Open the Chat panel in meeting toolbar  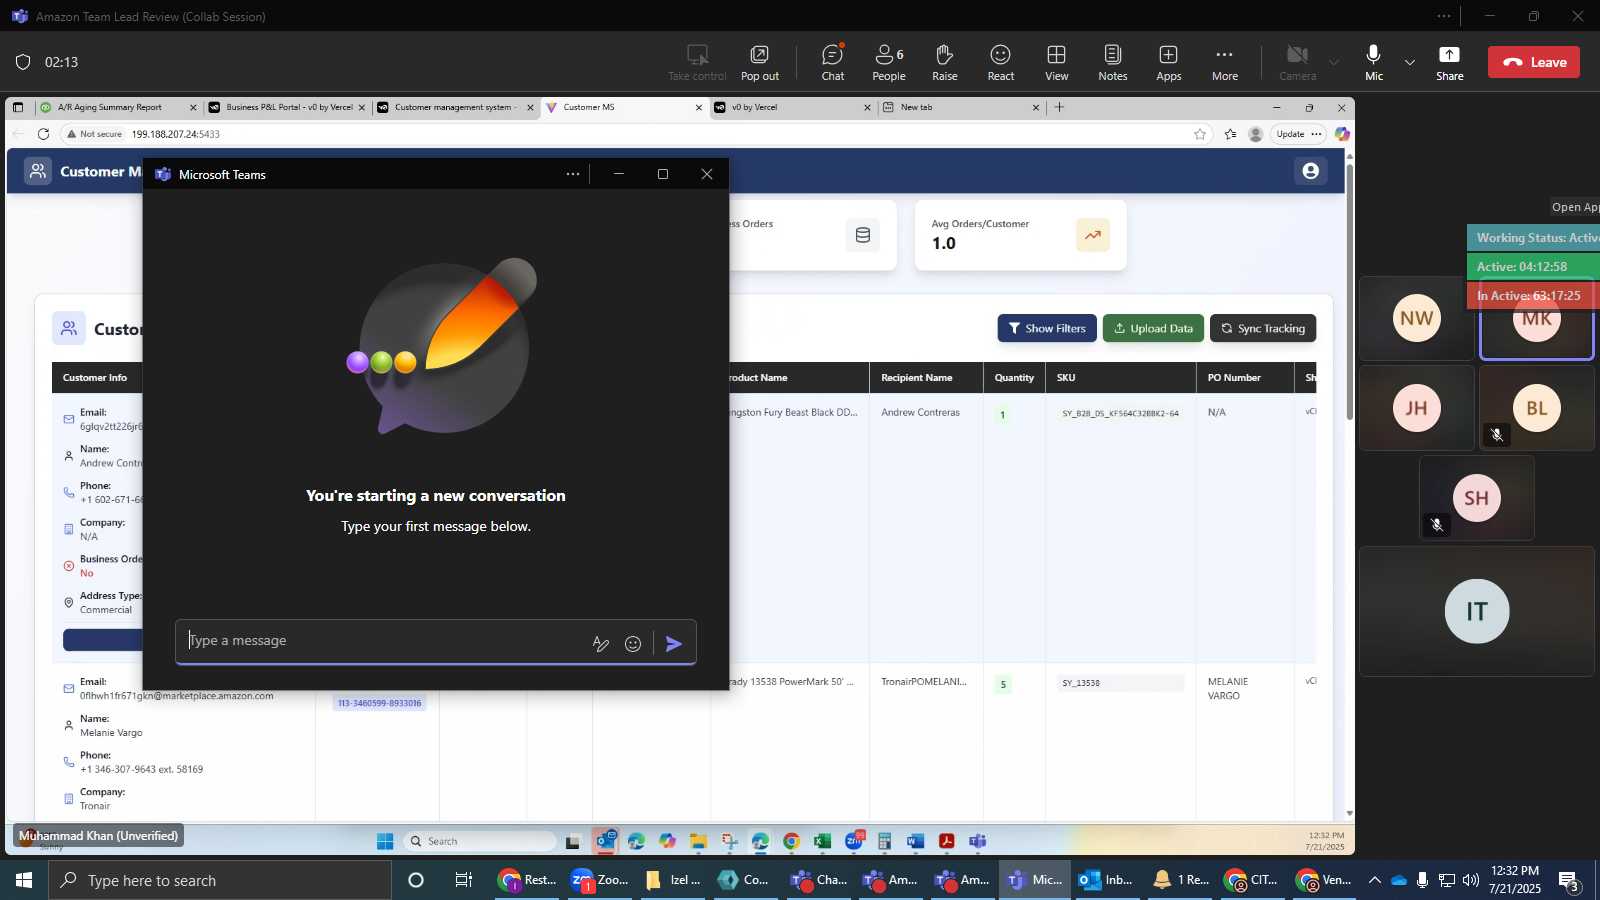832,62
